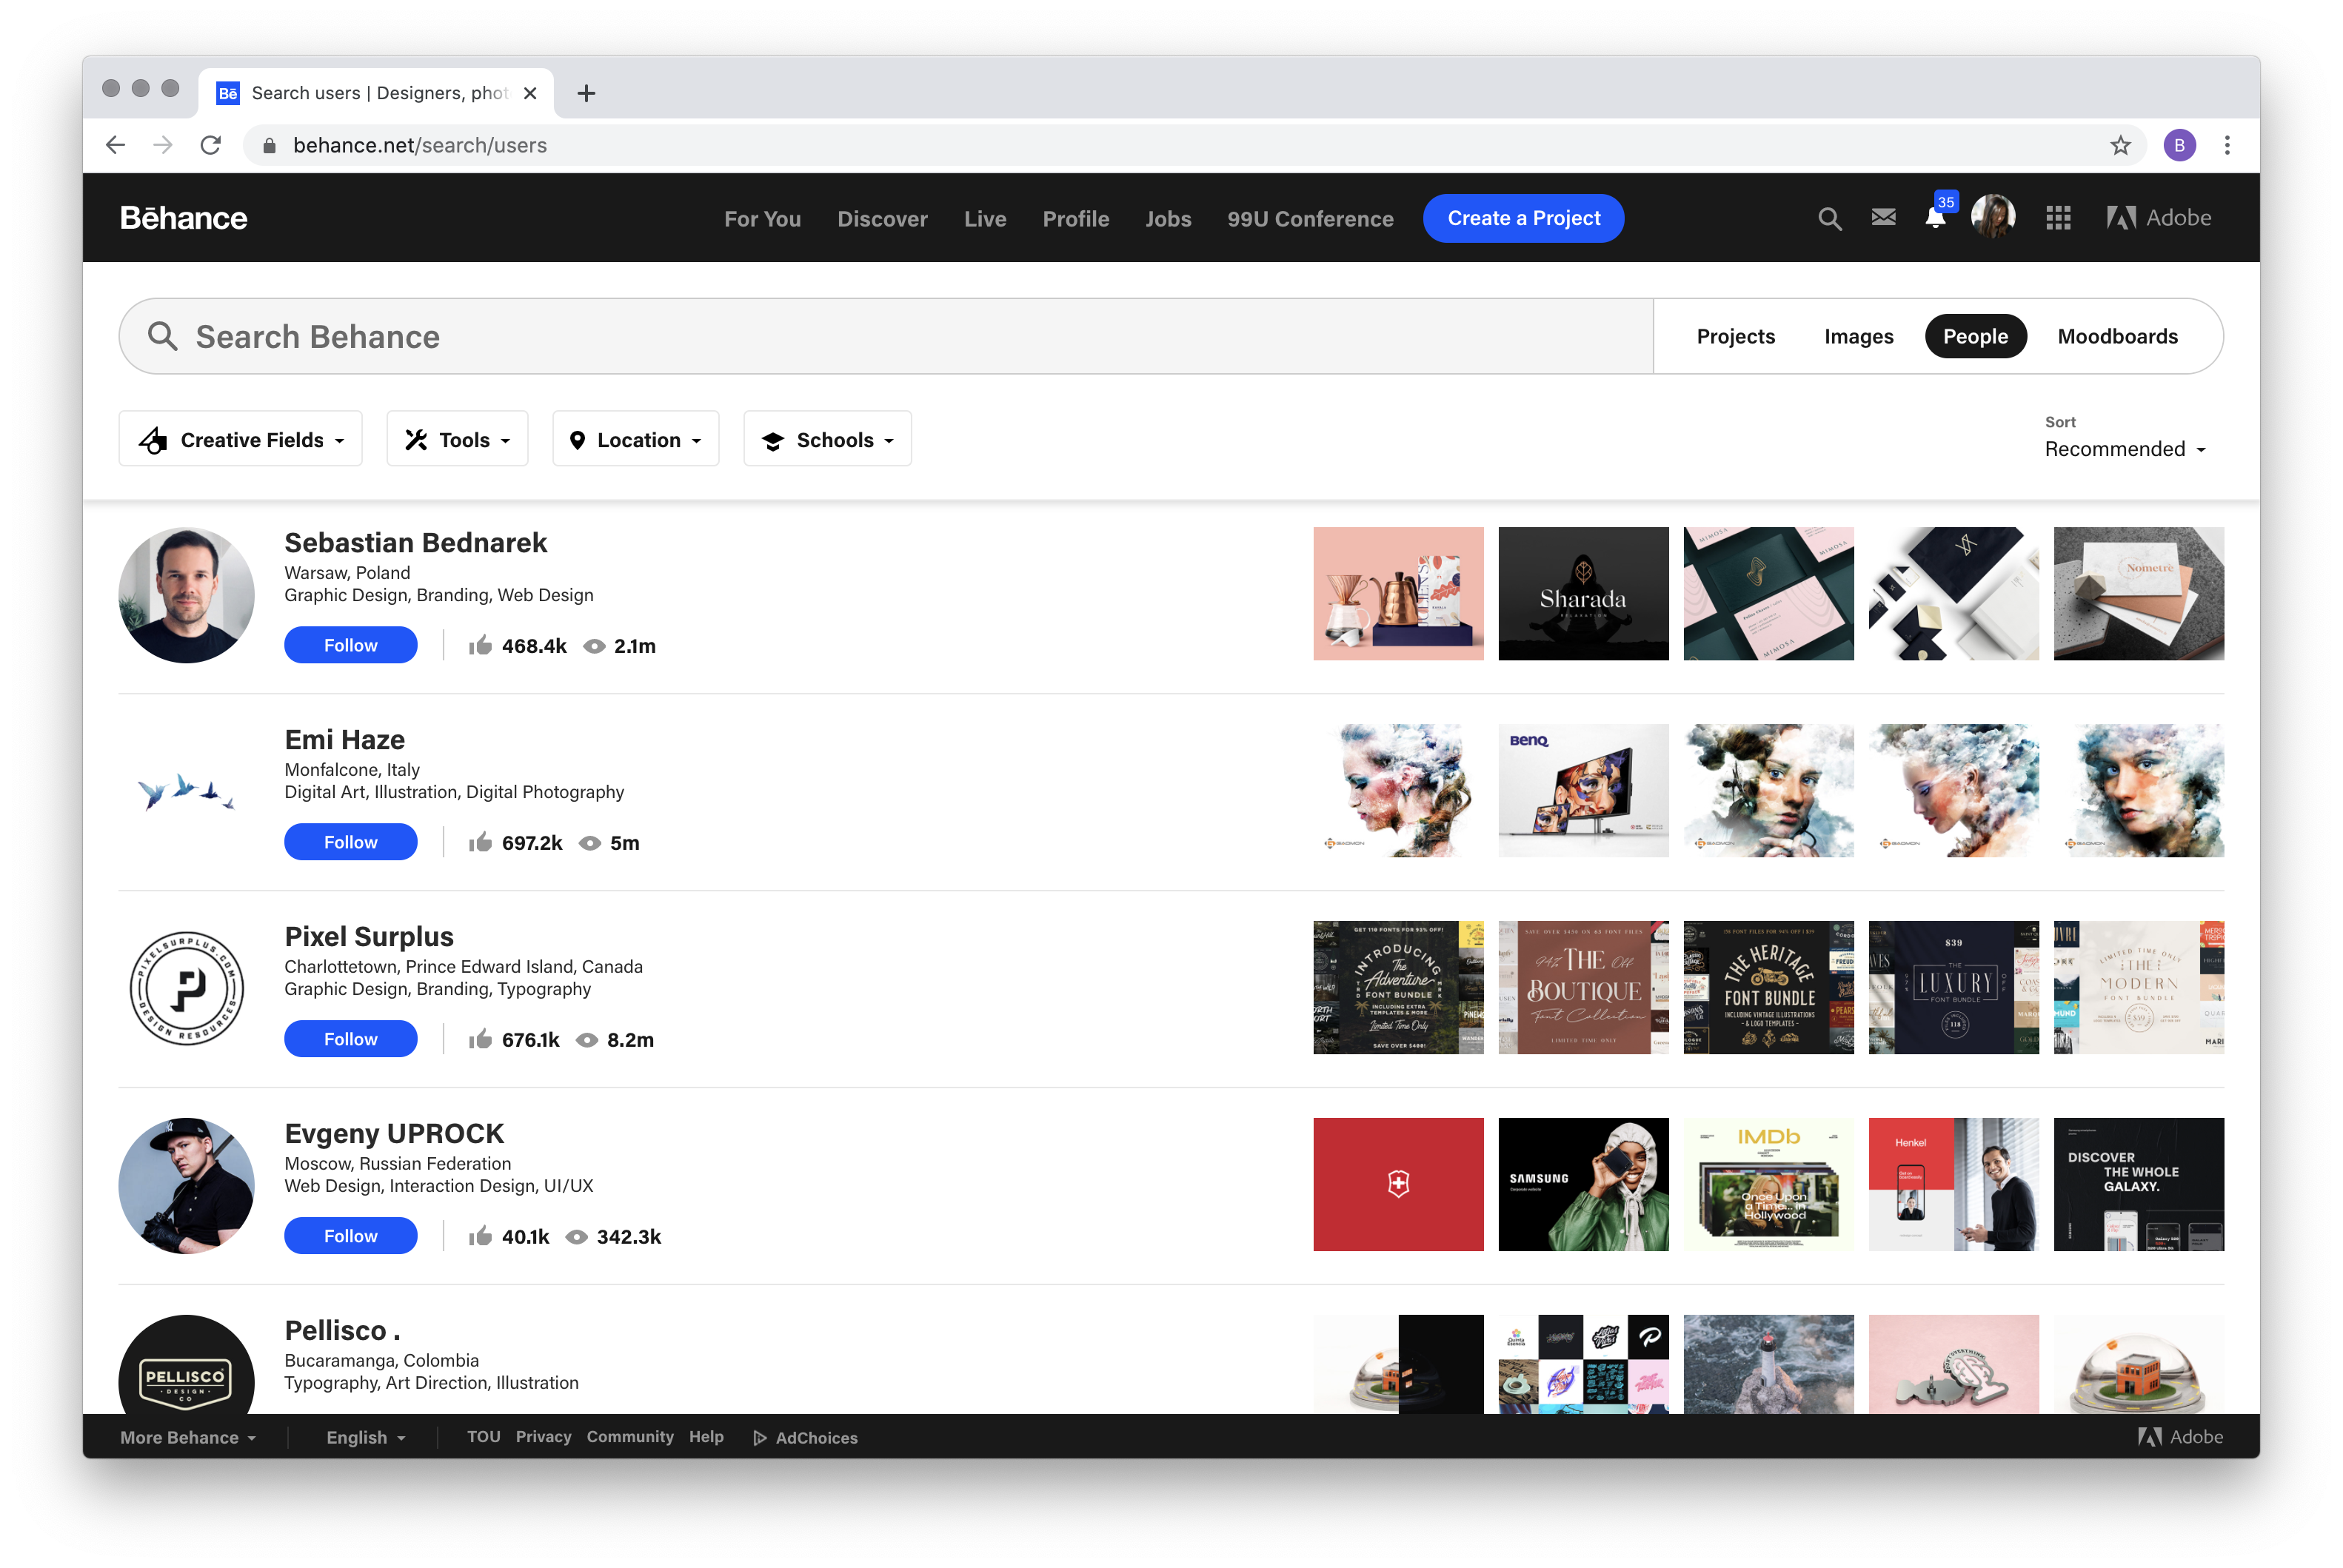
Task: Open the apps grid icon
Action: pyautogui.click(x=2057, y=218)
